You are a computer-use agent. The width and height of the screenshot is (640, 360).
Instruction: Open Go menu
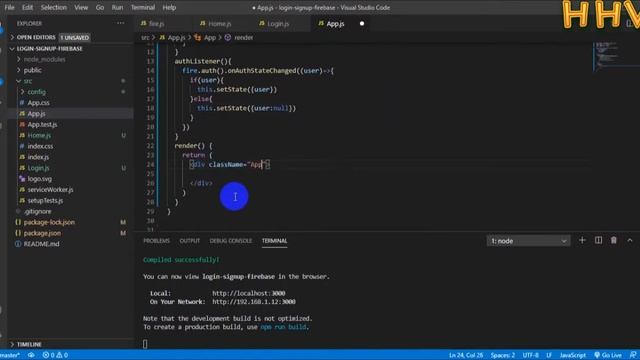click(100, 7)
